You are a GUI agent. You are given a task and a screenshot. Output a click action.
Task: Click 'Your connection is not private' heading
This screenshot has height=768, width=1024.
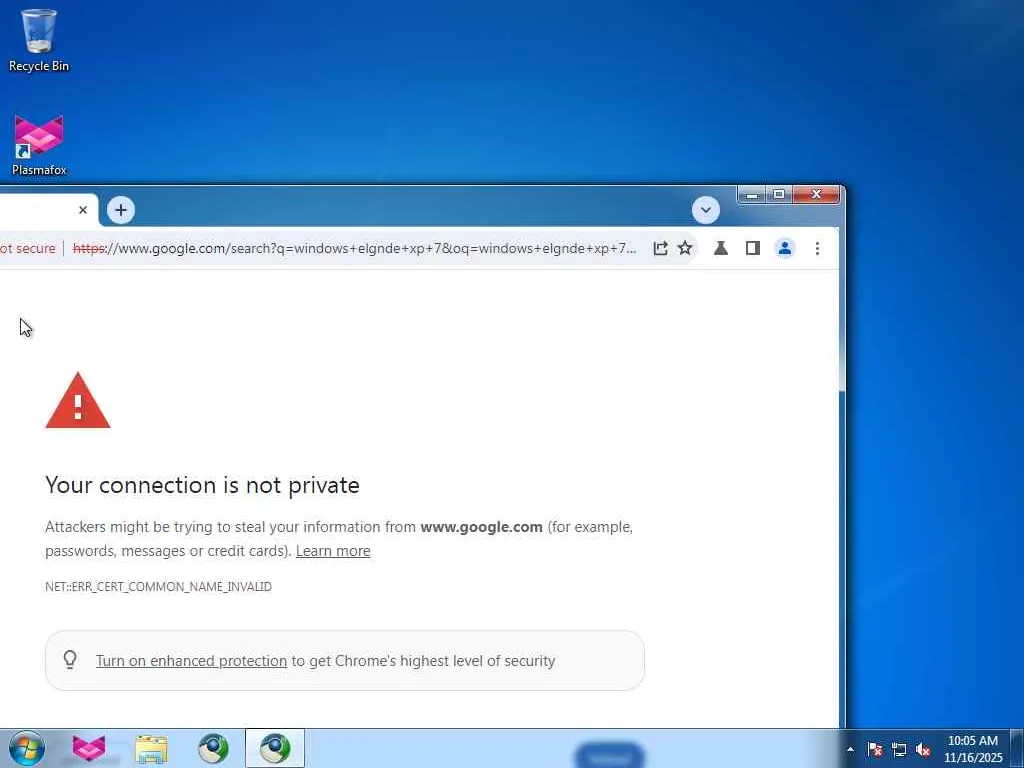point(202,485)
